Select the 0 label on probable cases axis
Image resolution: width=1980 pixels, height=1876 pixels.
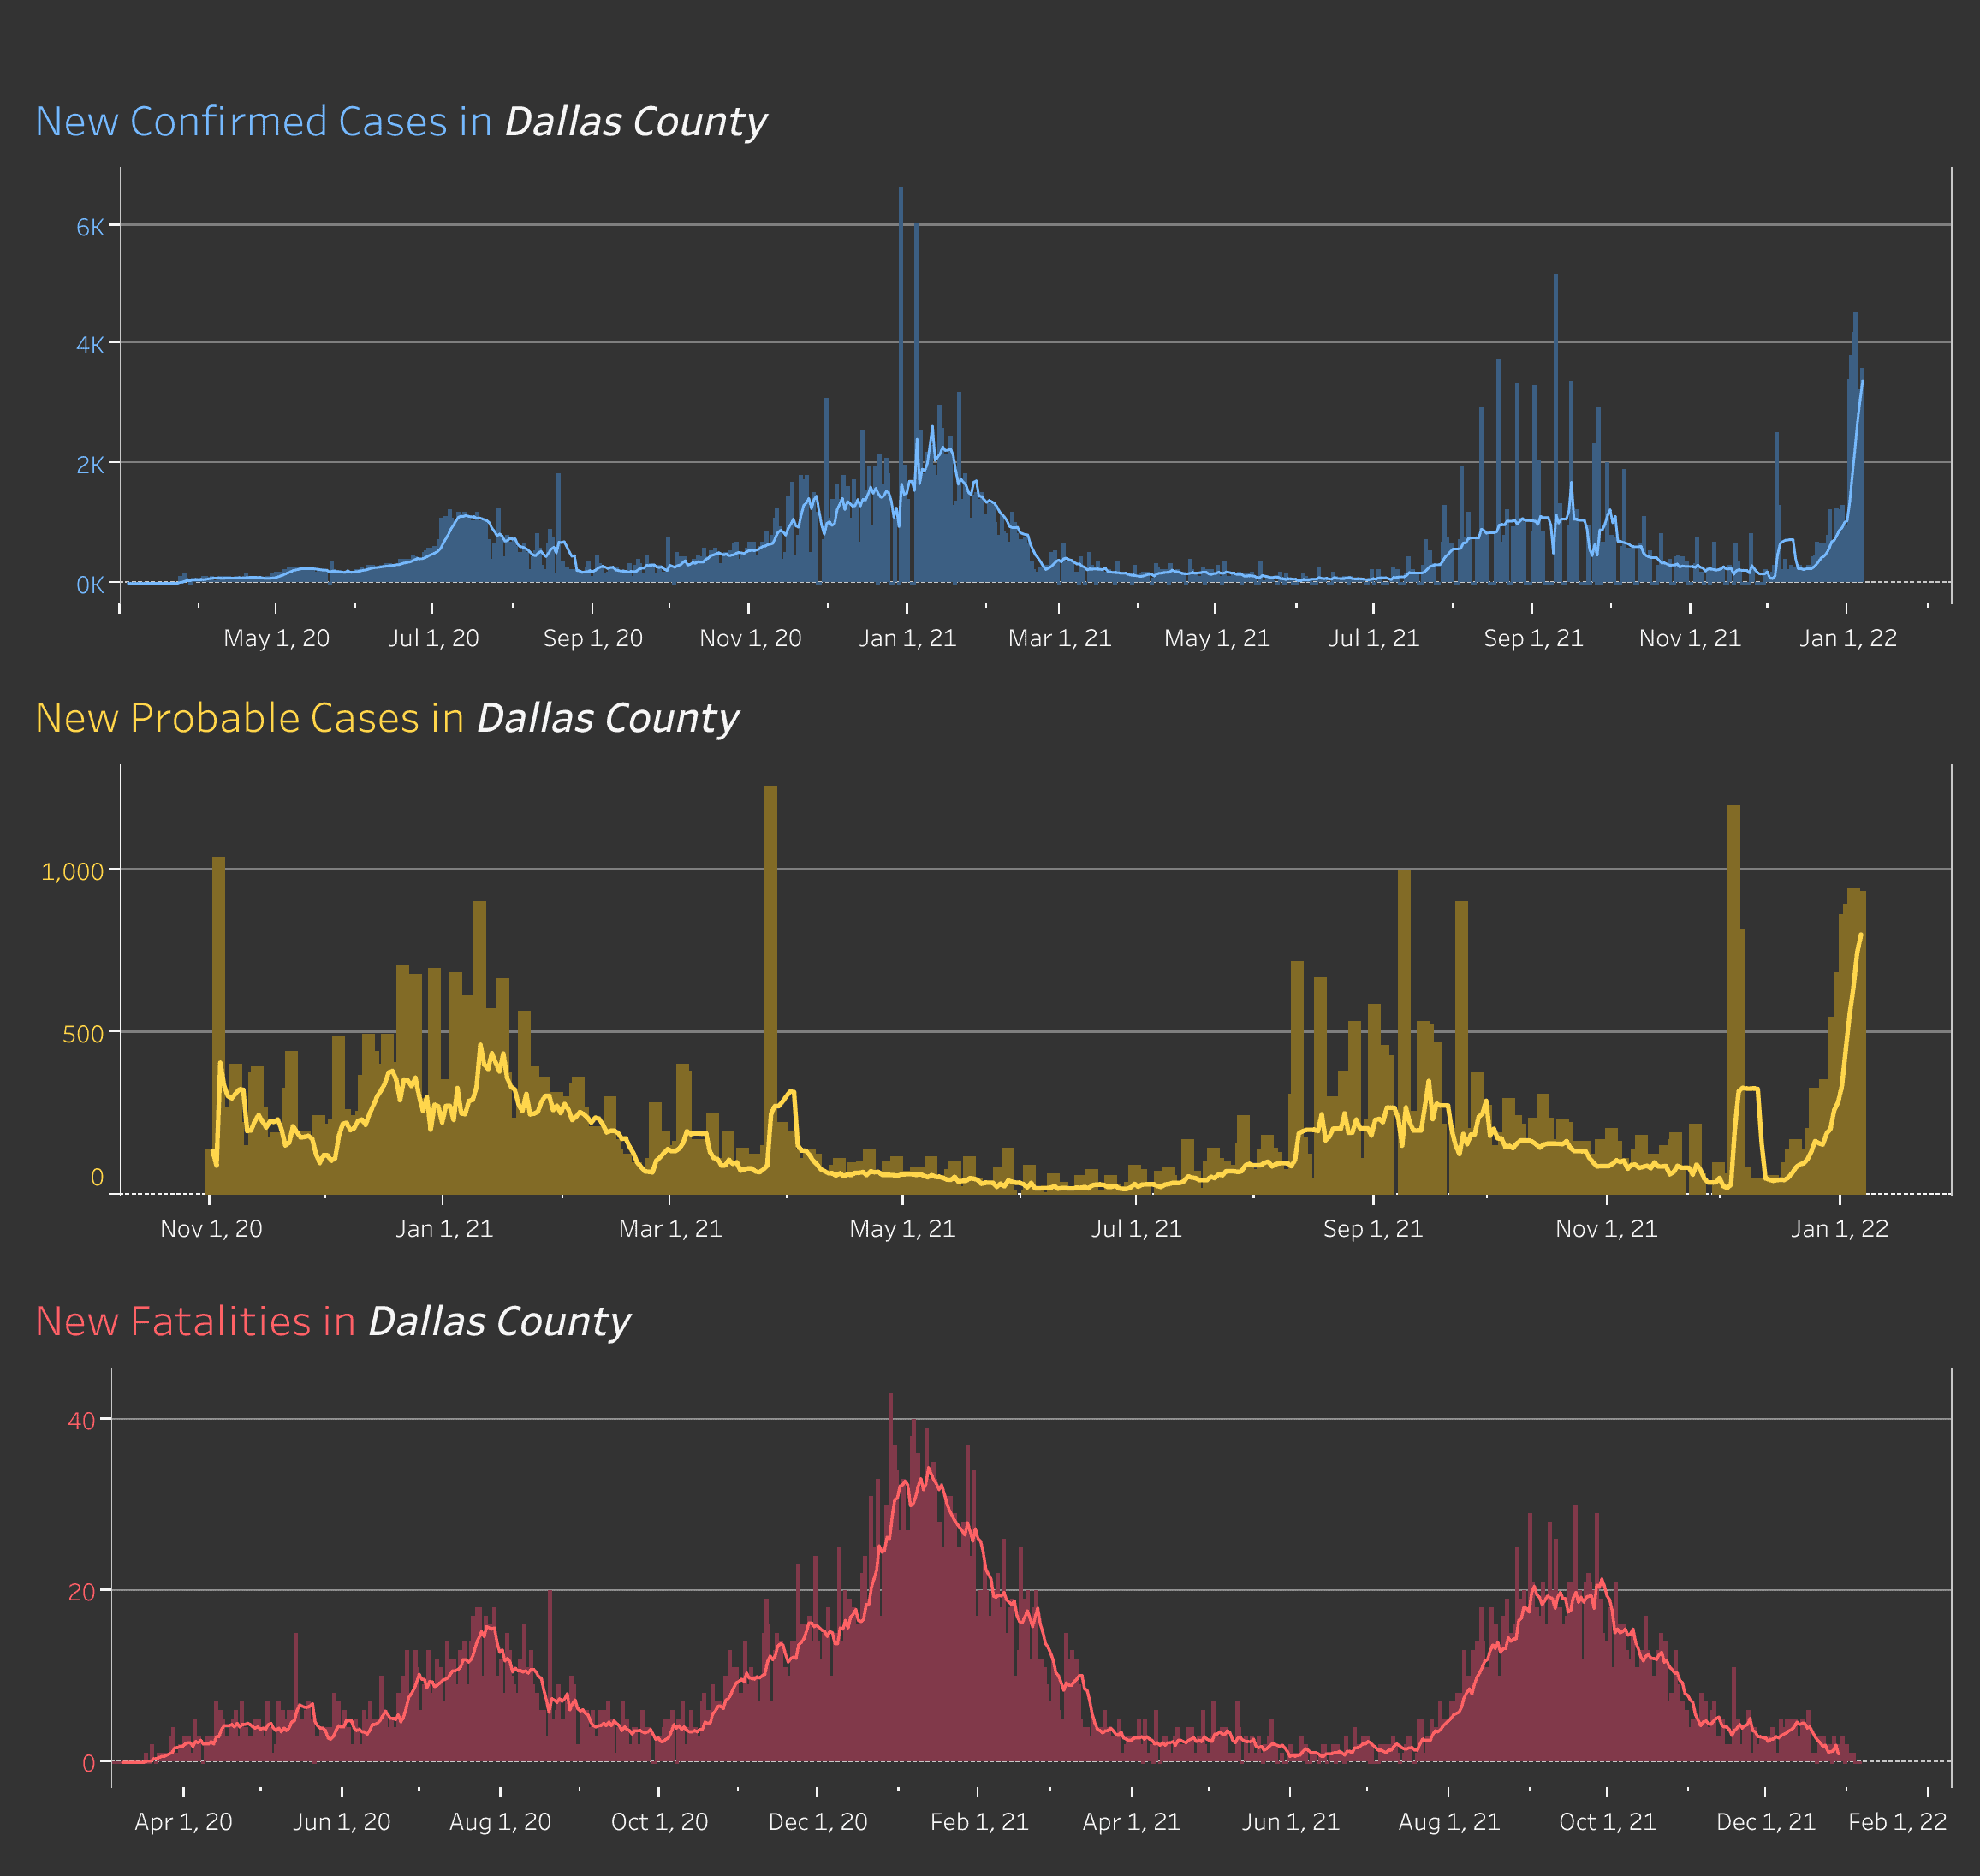(97, 1177)
